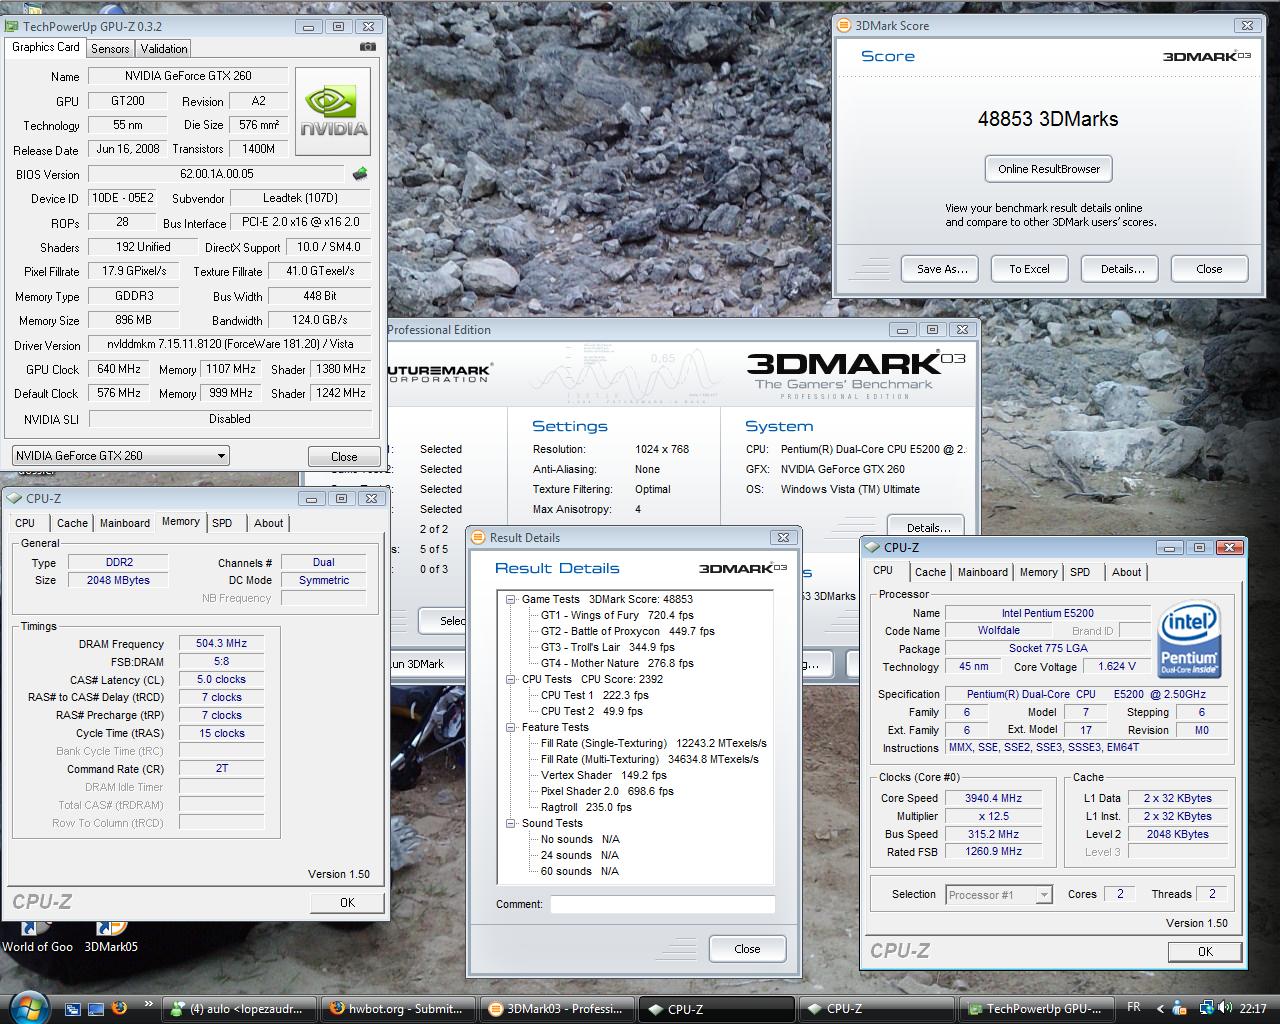1280x1024 pixels.
Task: Click Close in Result Details window
Action: (747, 949)
